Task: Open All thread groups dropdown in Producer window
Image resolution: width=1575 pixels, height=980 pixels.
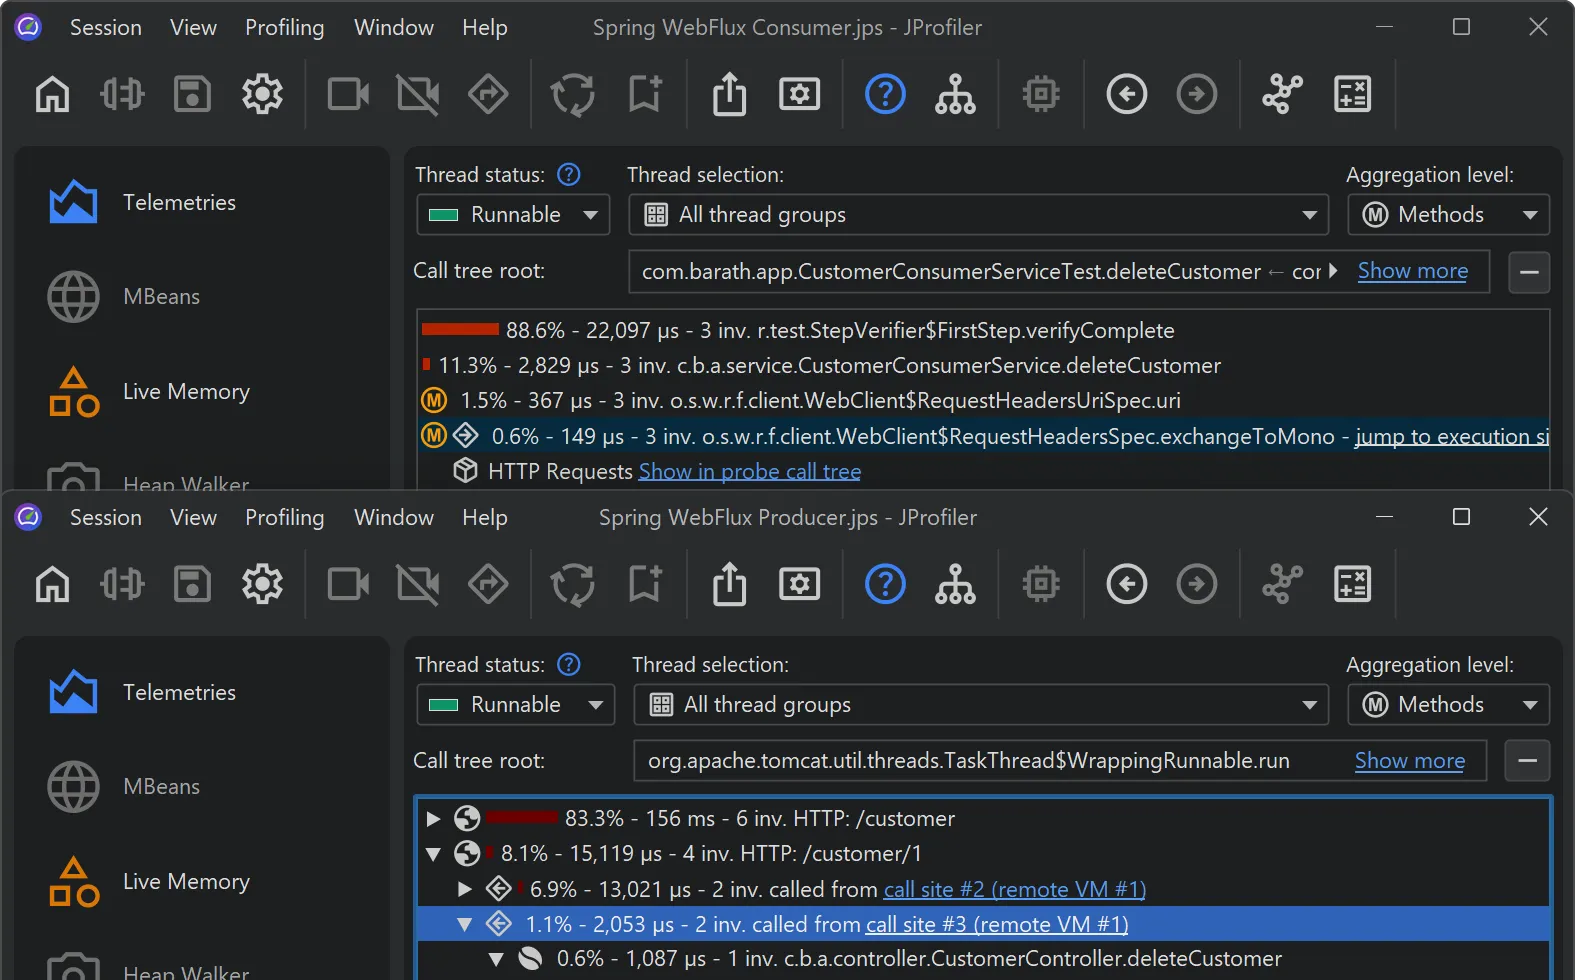Action: 981,705
